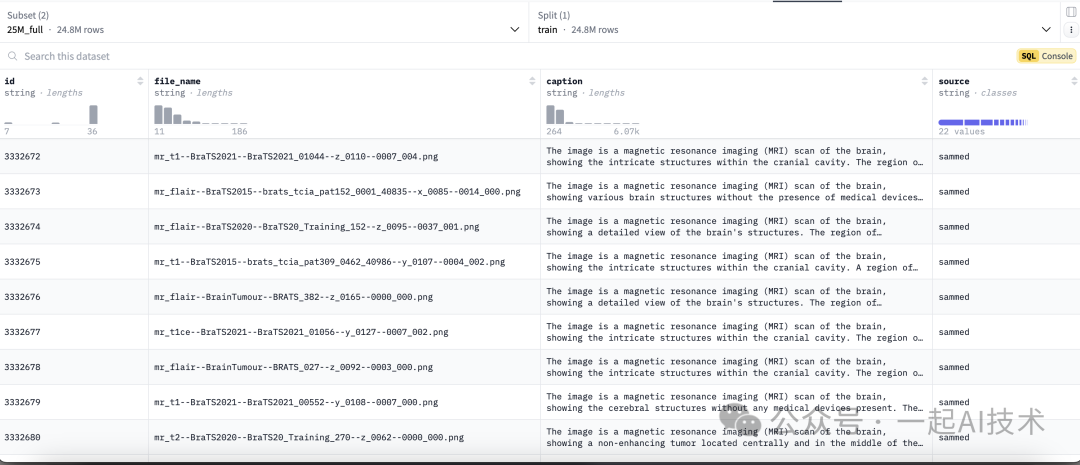Click the caption column header
This screenshot has width=1080, height=465.
(x=565, y=81)
